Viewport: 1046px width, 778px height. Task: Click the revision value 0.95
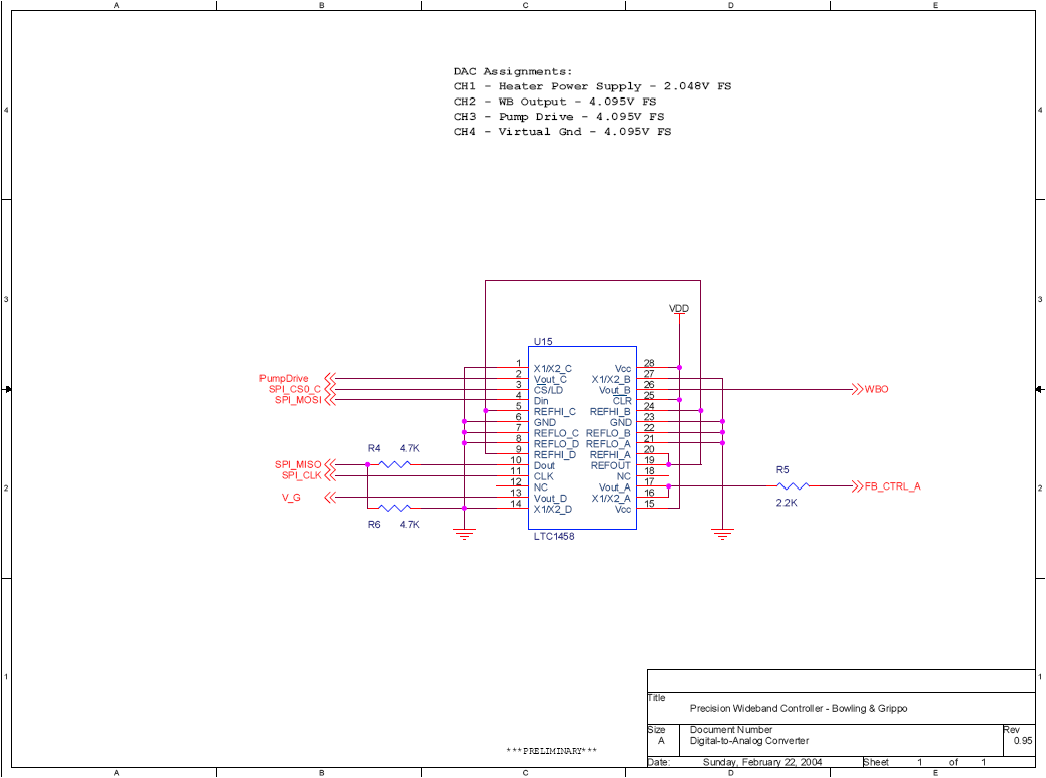[1023, 741]
